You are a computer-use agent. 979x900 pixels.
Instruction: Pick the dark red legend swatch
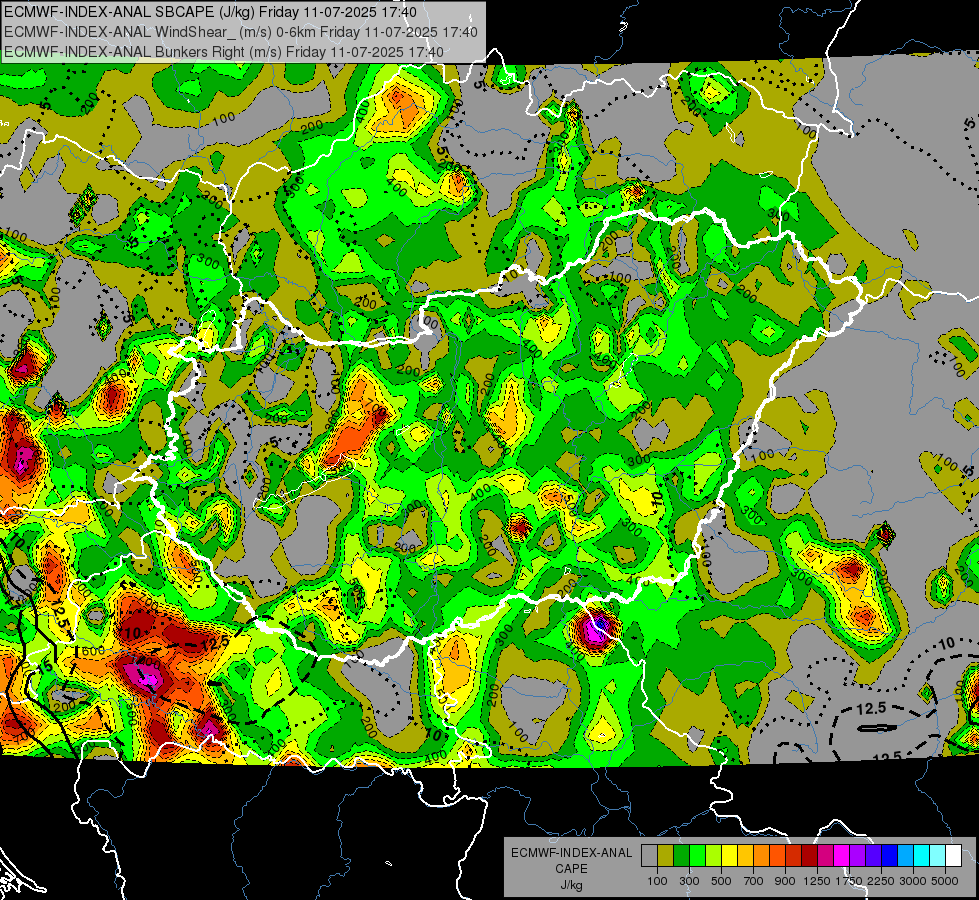coord(810,856)
